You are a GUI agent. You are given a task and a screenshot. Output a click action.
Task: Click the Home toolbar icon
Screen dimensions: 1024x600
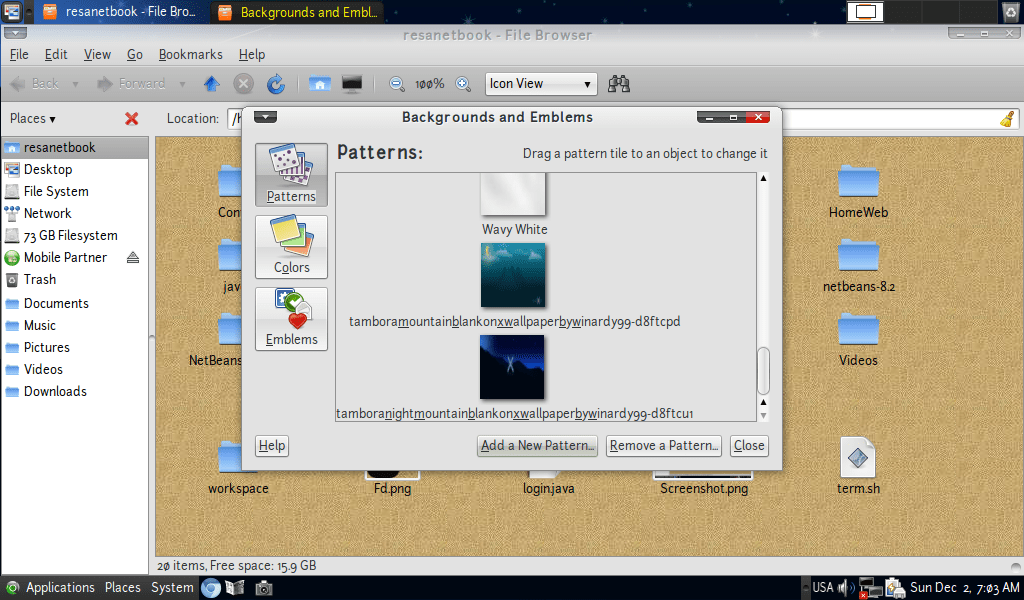click(x=319, y=84)
